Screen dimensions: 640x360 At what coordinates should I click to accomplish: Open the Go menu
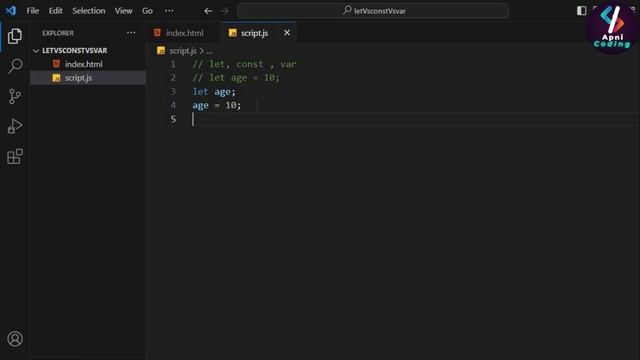coord(147,11)
